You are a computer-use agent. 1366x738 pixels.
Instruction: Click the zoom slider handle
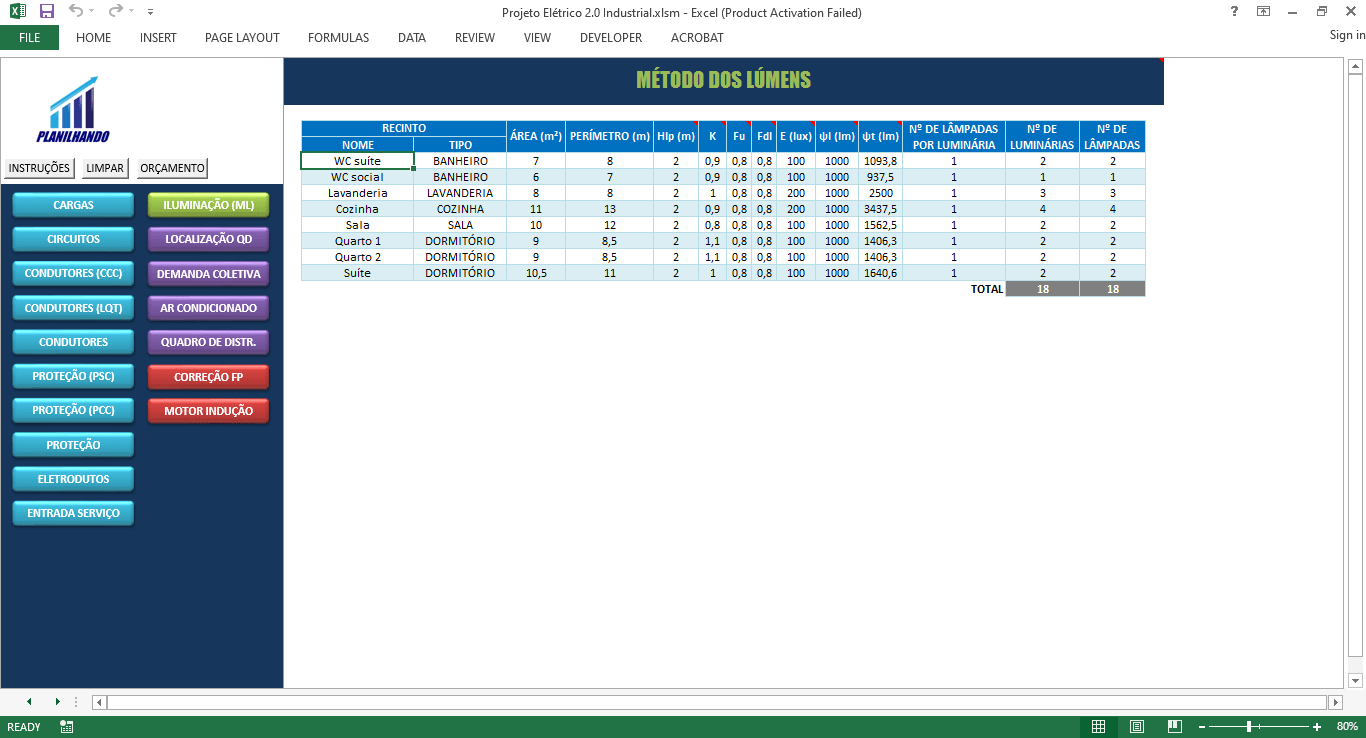(x=1249, y=727)
